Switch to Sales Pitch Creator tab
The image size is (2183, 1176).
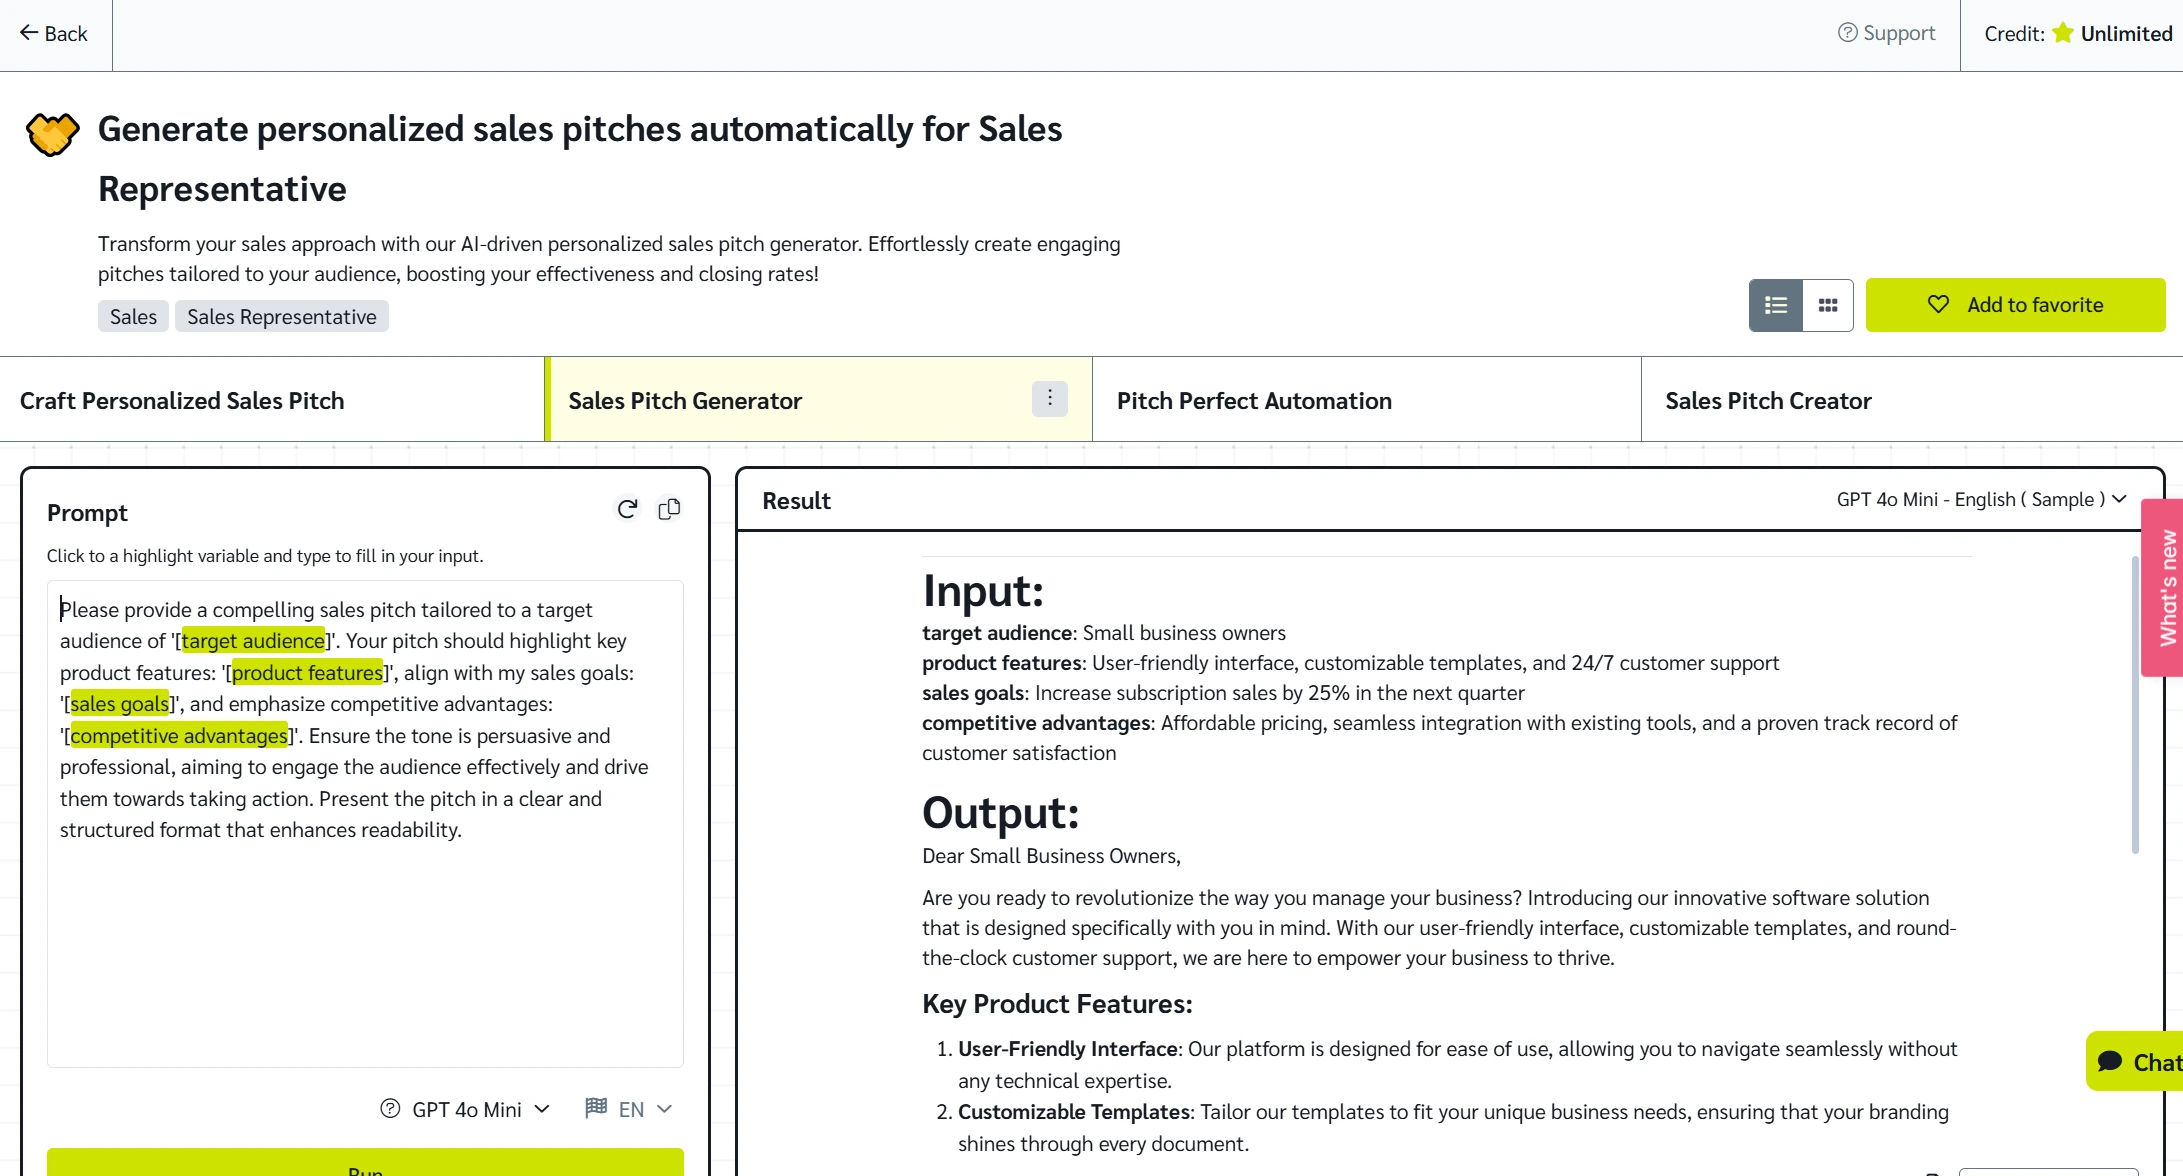click(1911, 400)
